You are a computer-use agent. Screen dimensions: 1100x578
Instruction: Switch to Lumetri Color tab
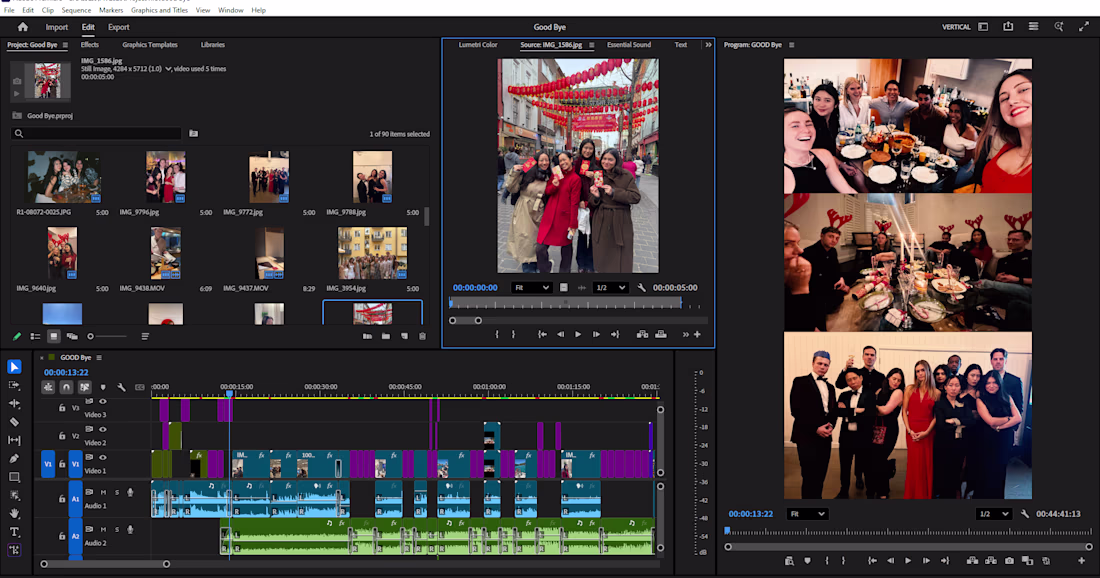tap(478, 45)
